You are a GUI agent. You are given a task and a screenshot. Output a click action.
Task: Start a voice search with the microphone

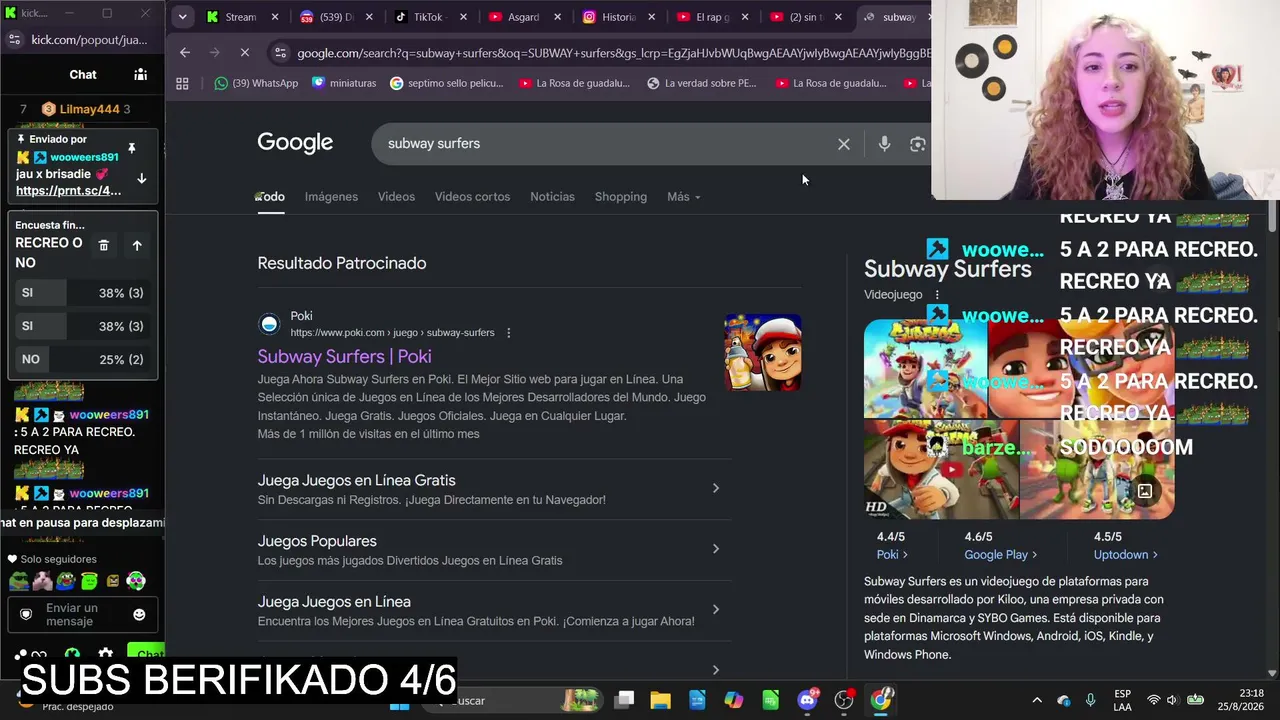[884, 144]
